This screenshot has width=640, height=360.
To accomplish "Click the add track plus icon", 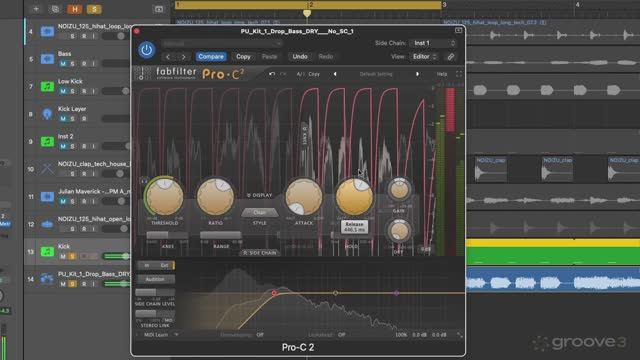I will pyautogui.click(x=36, y=9).
